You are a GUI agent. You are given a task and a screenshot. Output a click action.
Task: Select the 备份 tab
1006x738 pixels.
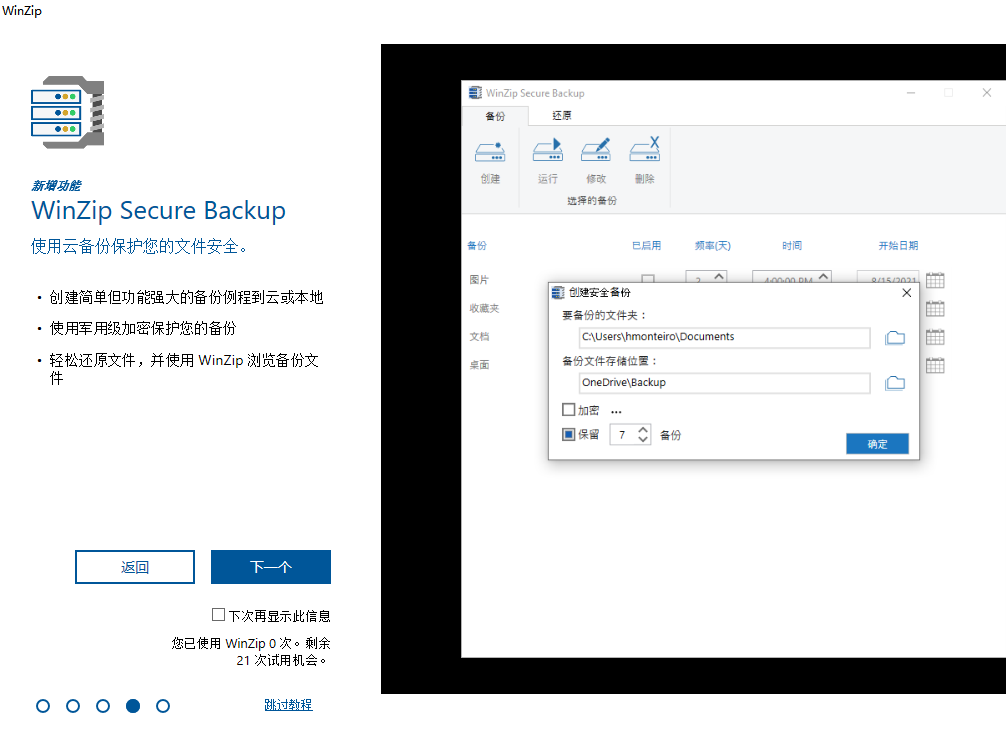[495, 116]
